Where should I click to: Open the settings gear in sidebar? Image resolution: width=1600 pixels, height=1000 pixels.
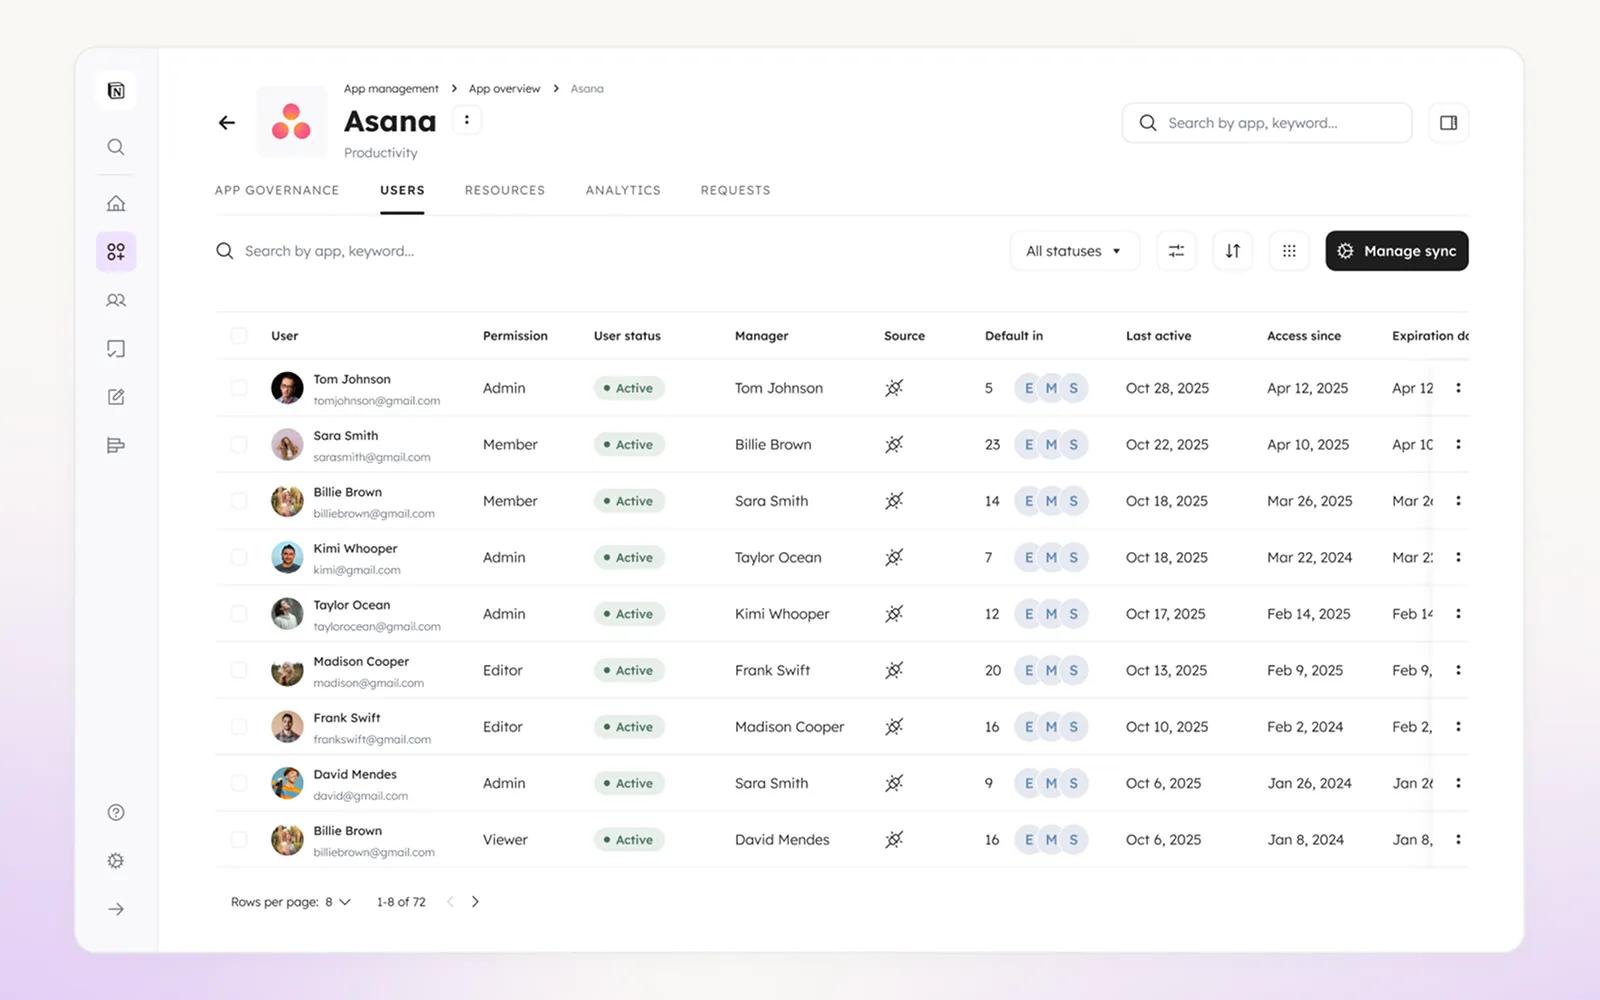[116, 861]
